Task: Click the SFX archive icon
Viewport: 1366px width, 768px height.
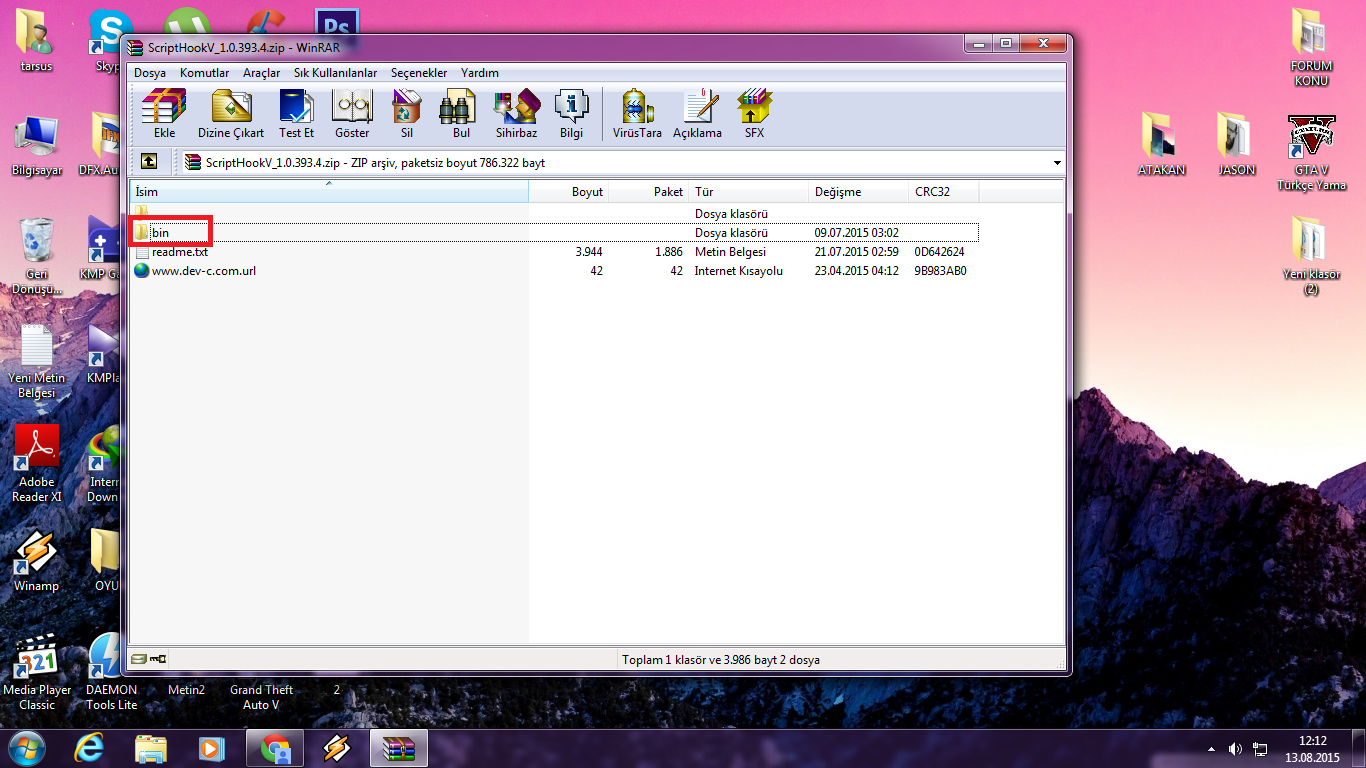Action: (x=754, y=114)
